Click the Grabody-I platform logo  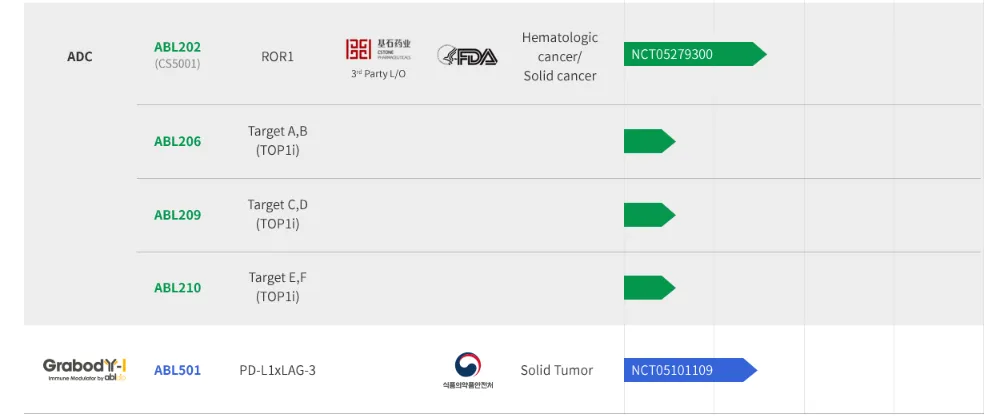point(84,369)
